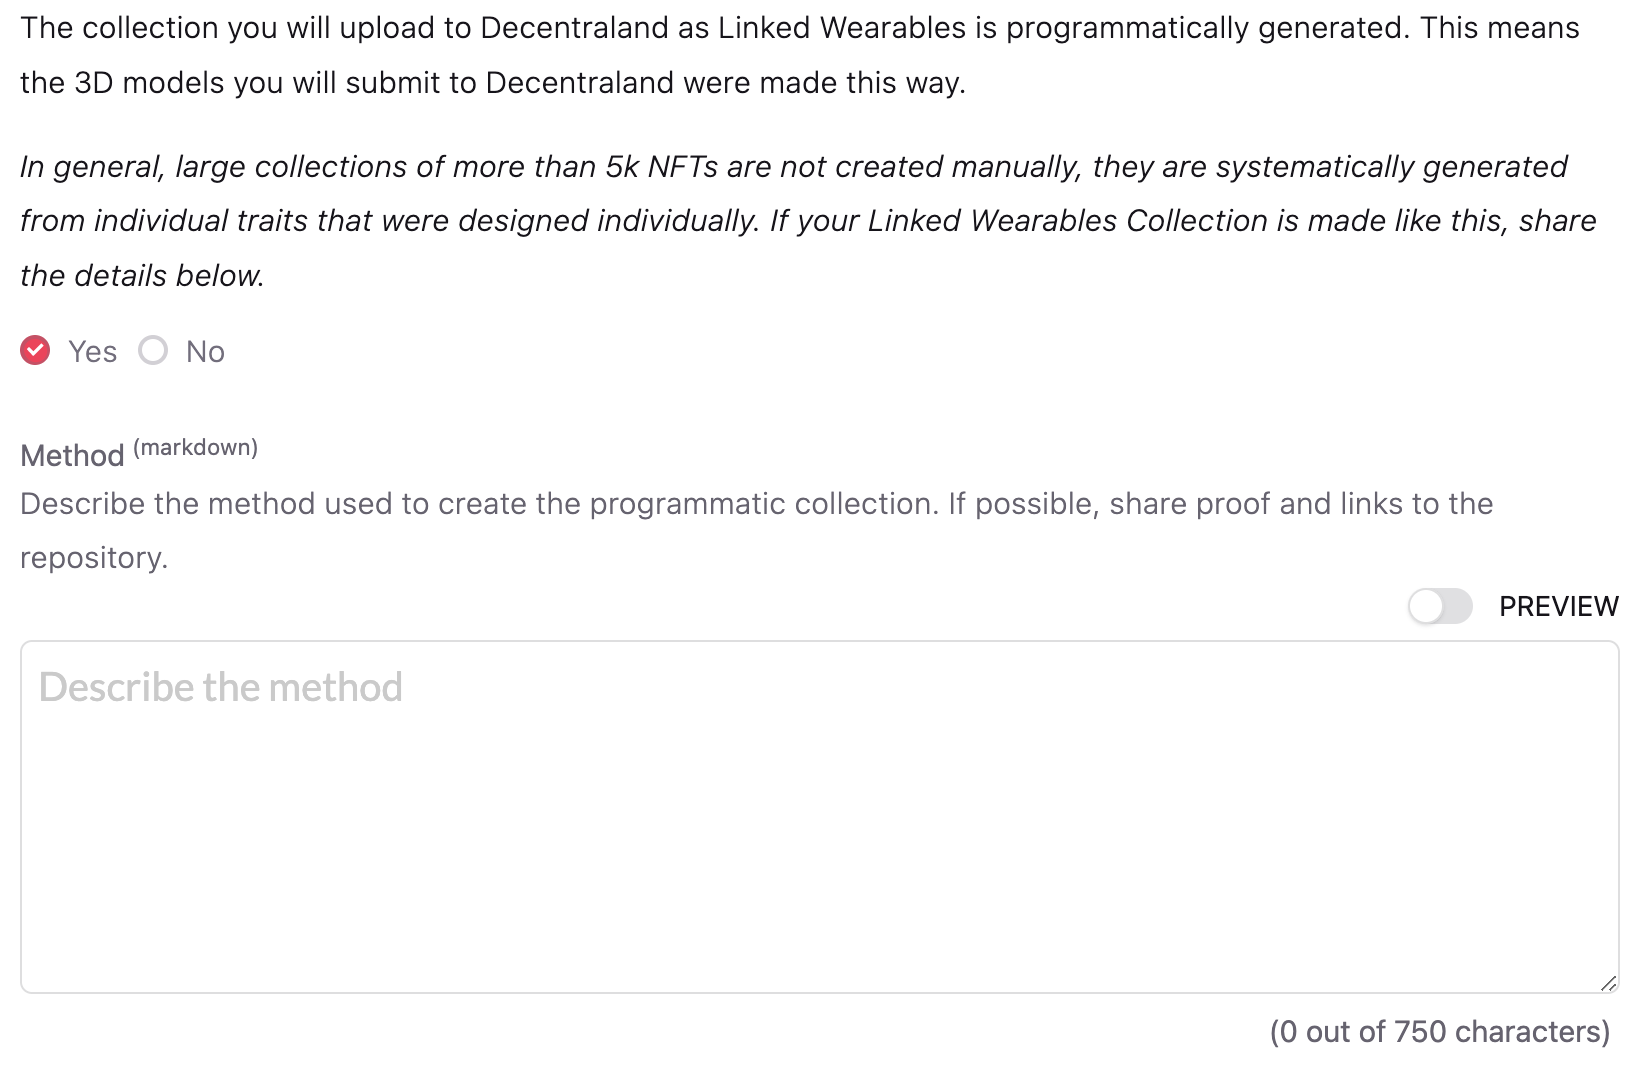Screen dimensions: 1646x1072
Task: Click the Method field label
Action: tap(72, 456)
